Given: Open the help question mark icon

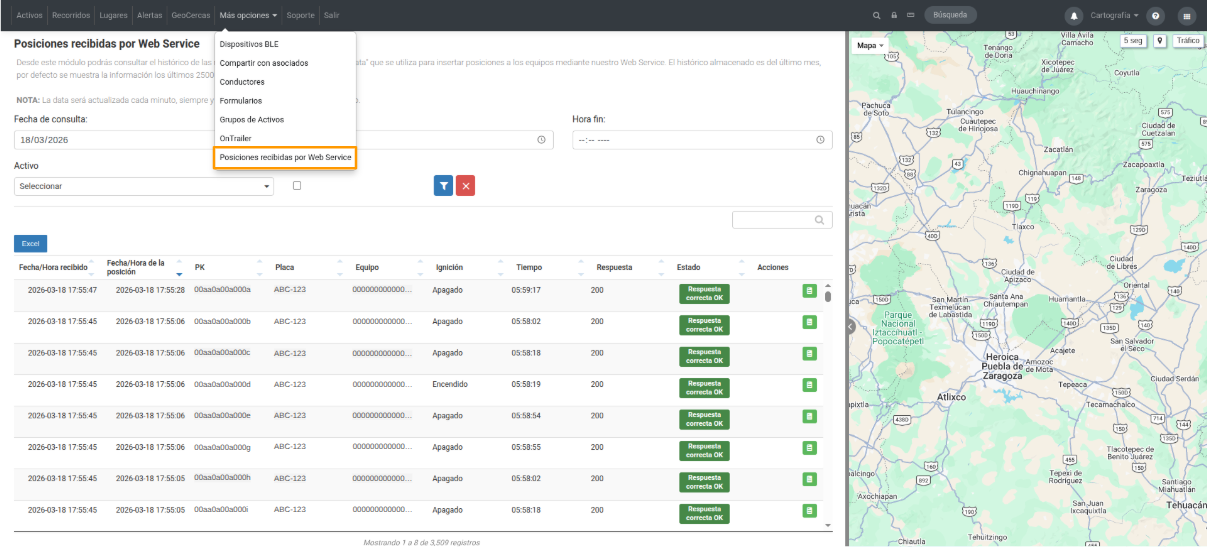Looking at the screenshot, I should pyautogui.click(x=1156, y=16).
